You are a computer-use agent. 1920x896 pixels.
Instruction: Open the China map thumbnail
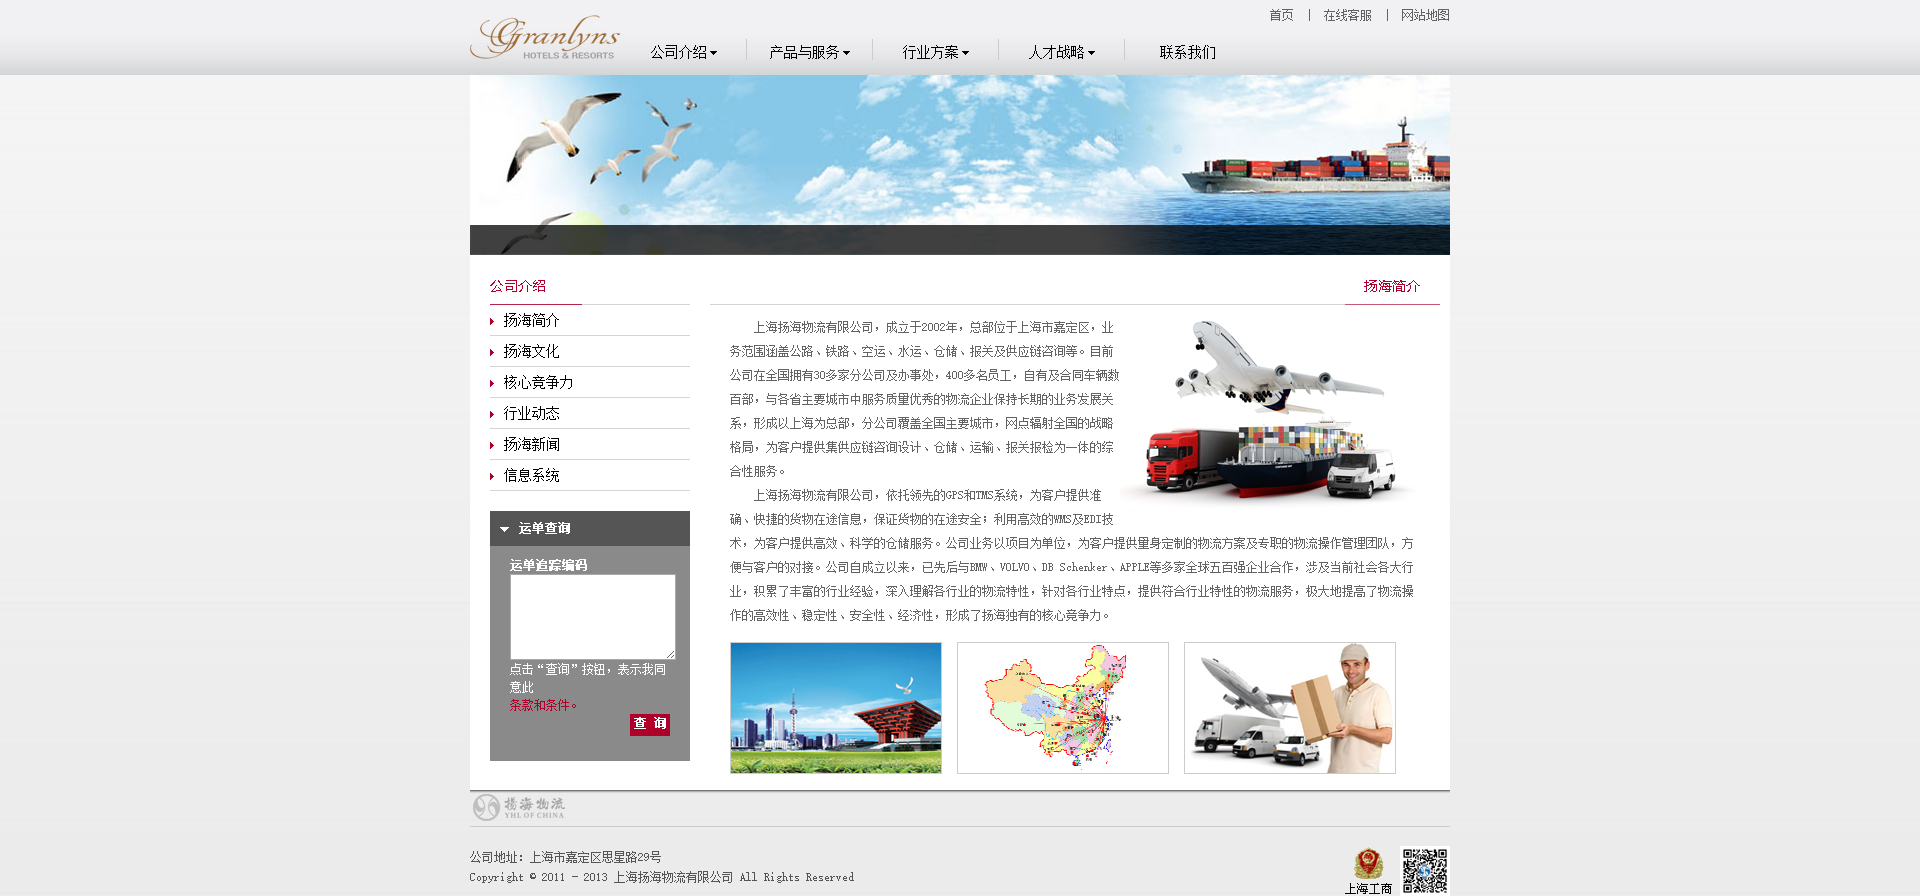tap(1062, 708)
